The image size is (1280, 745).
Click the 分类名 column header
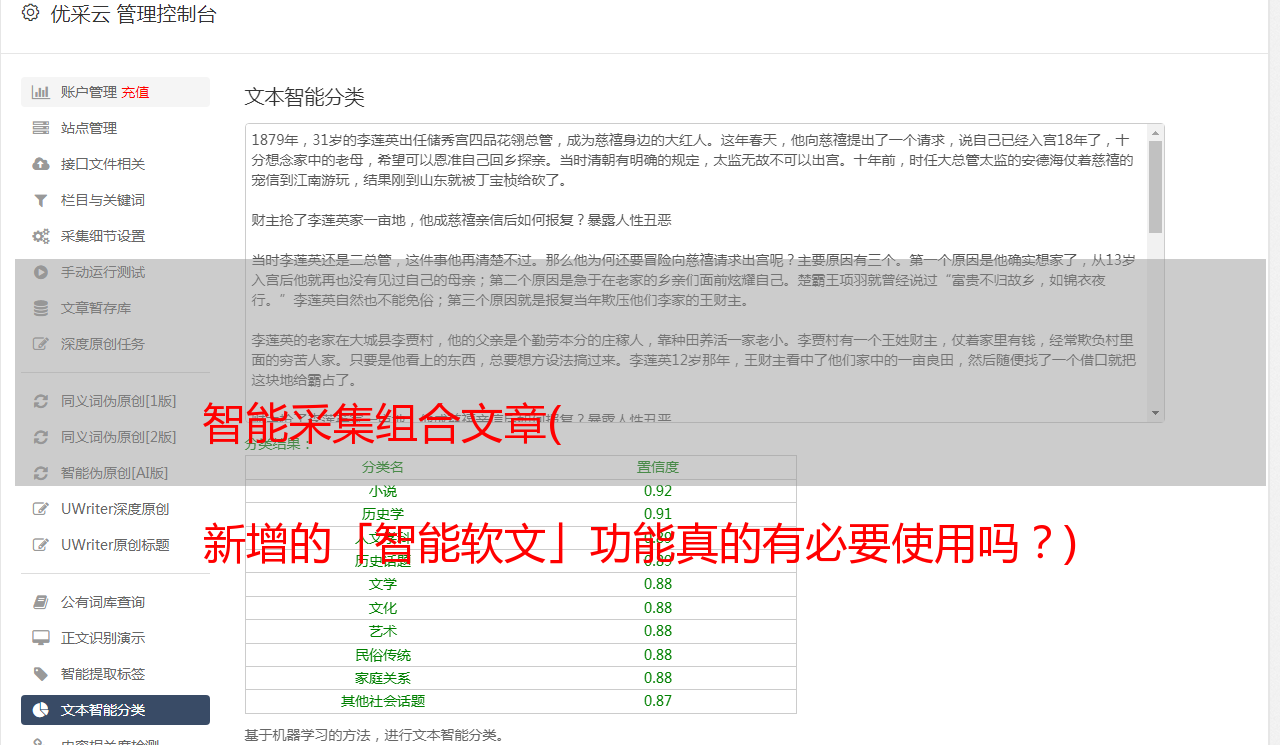(x=383, y=467)
